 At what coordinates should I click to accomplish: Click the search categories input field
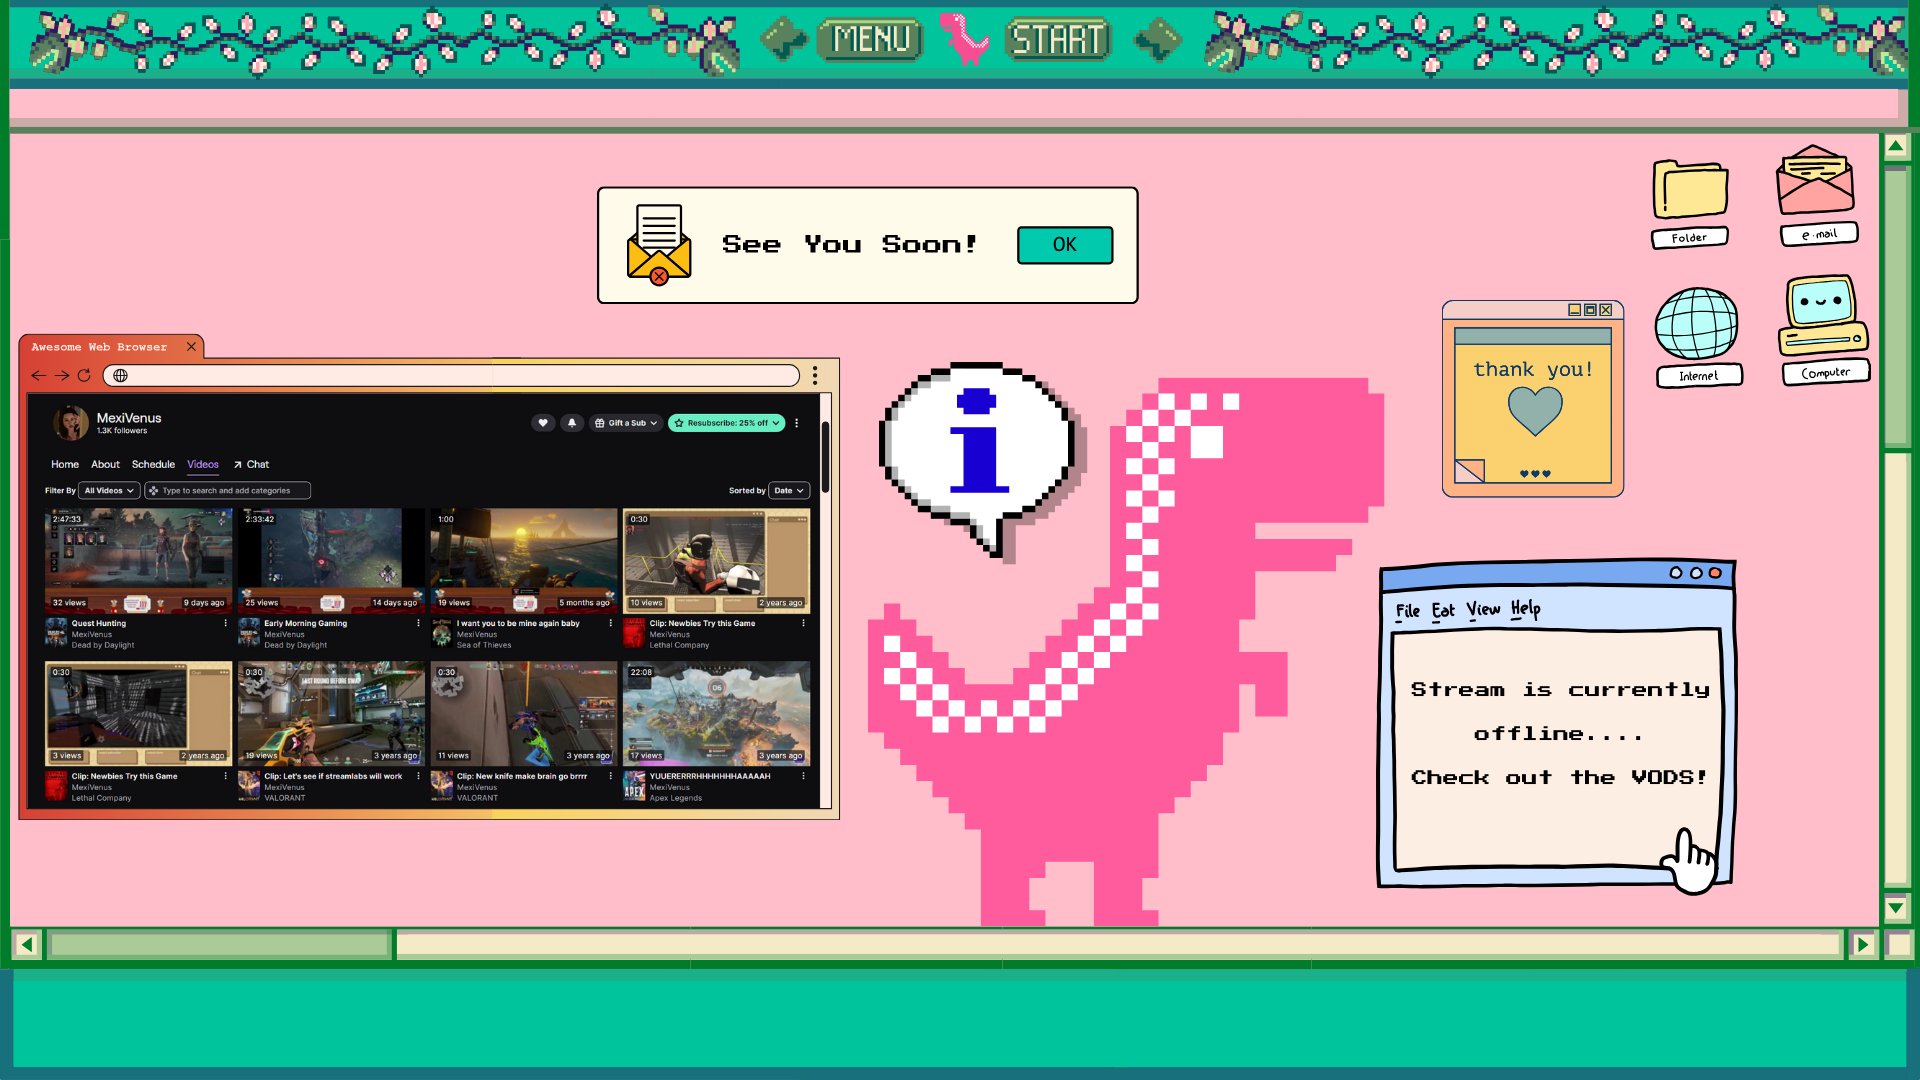click(x=228, y=491)
